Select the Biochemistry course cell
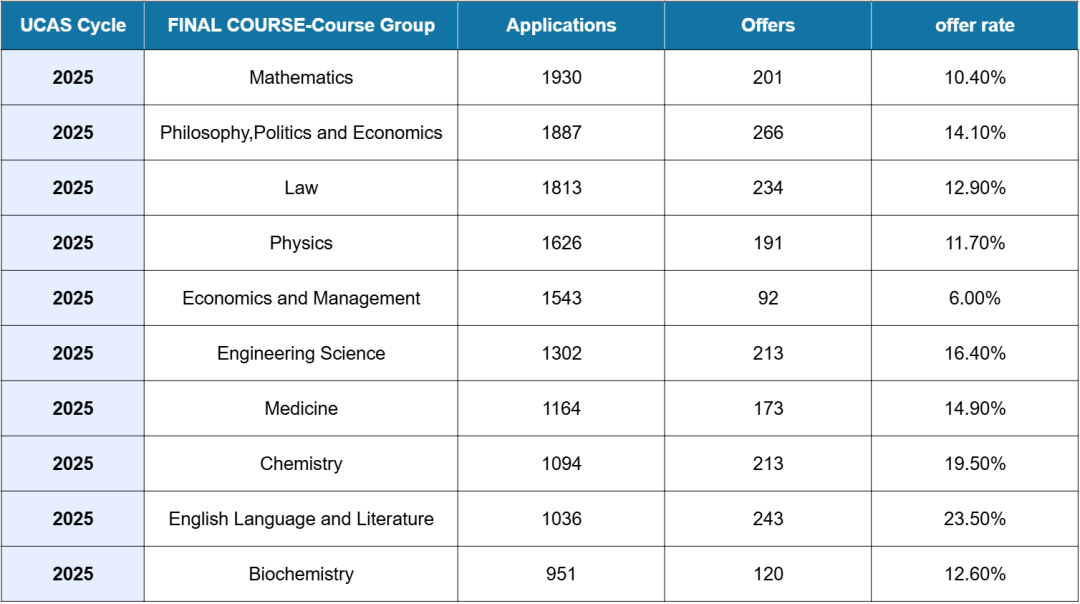 pyautogui.click(x=301, y=574)
